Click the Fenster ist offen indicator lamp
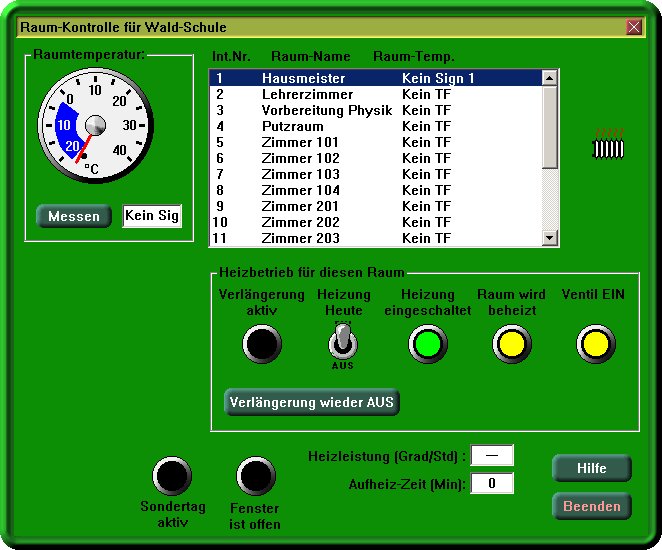Screen dimensions: 662x550 (255, 477)
